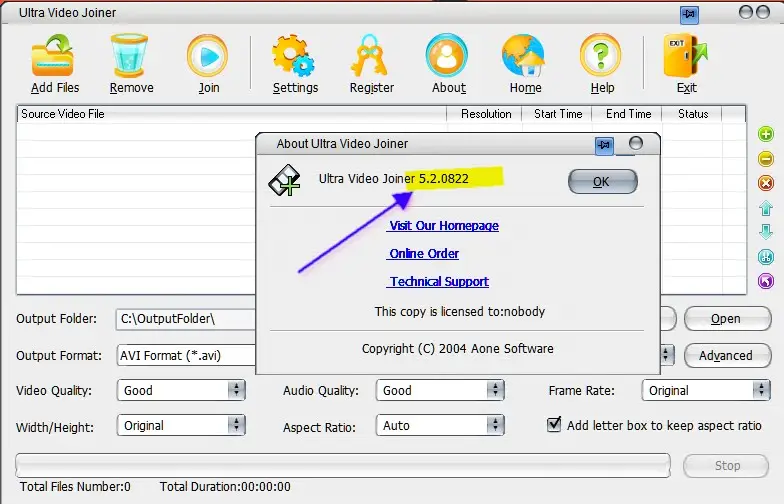
Task: Click the text This copy is licensed to:nobody
Action: point(460,312)
